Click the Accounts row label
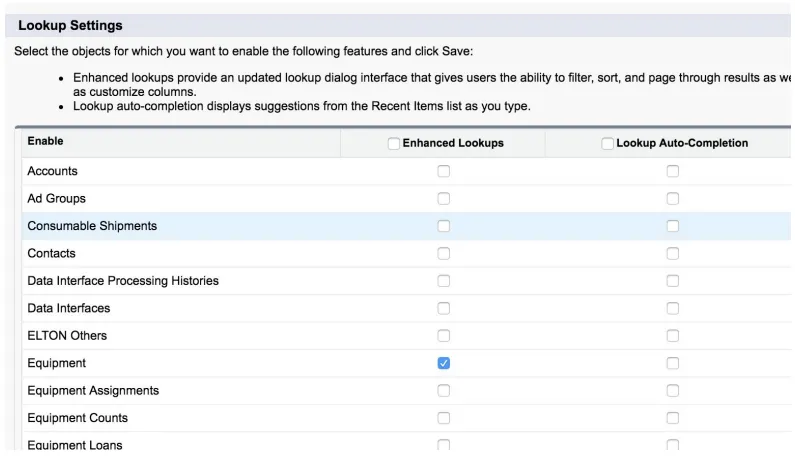 point(52,171)
